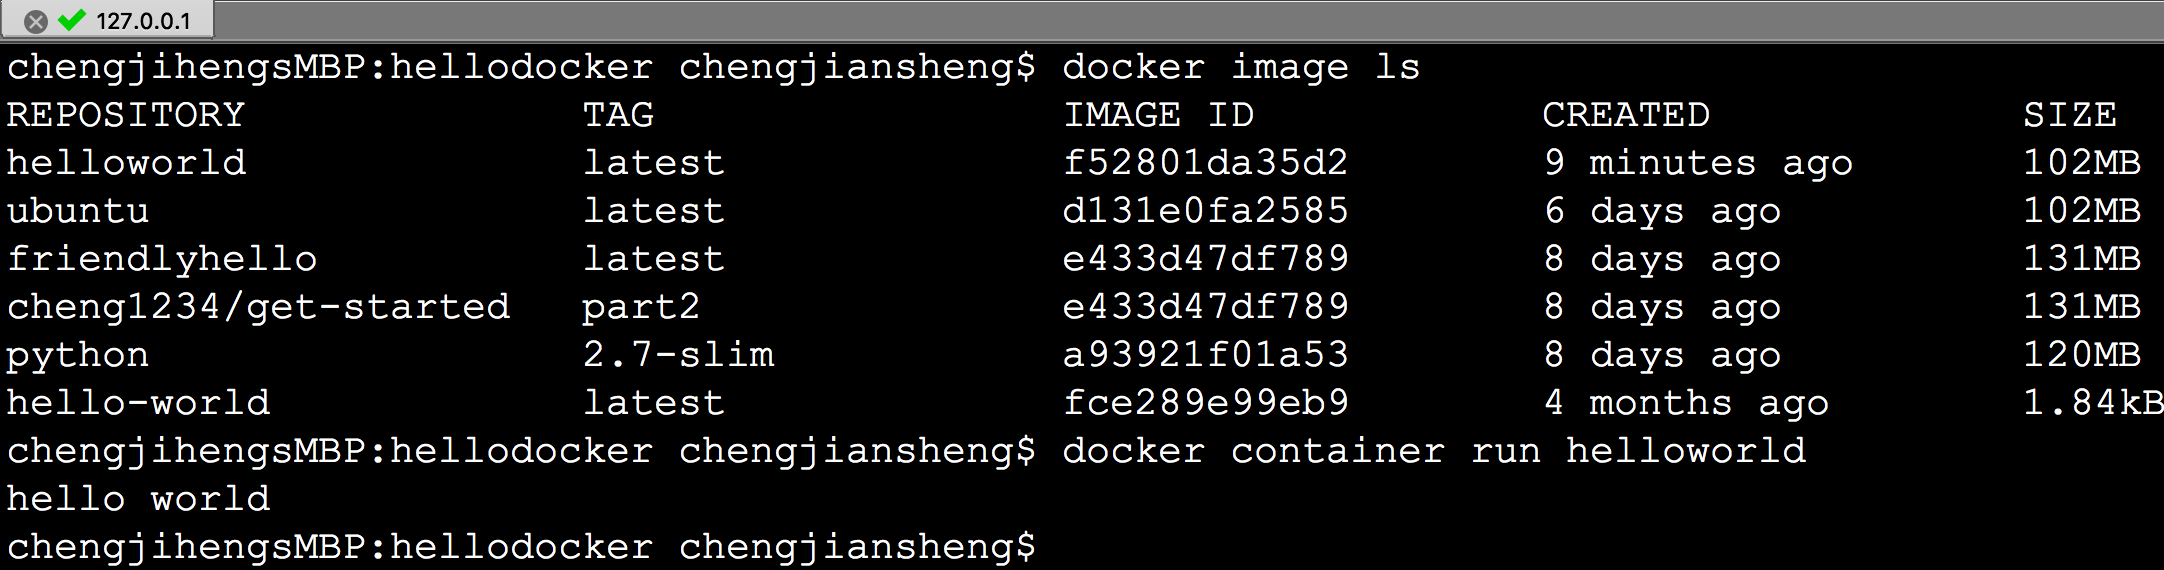The image size is (2164, 570).
Task: Click the friendlyhello repository entry
Action: 162,259
